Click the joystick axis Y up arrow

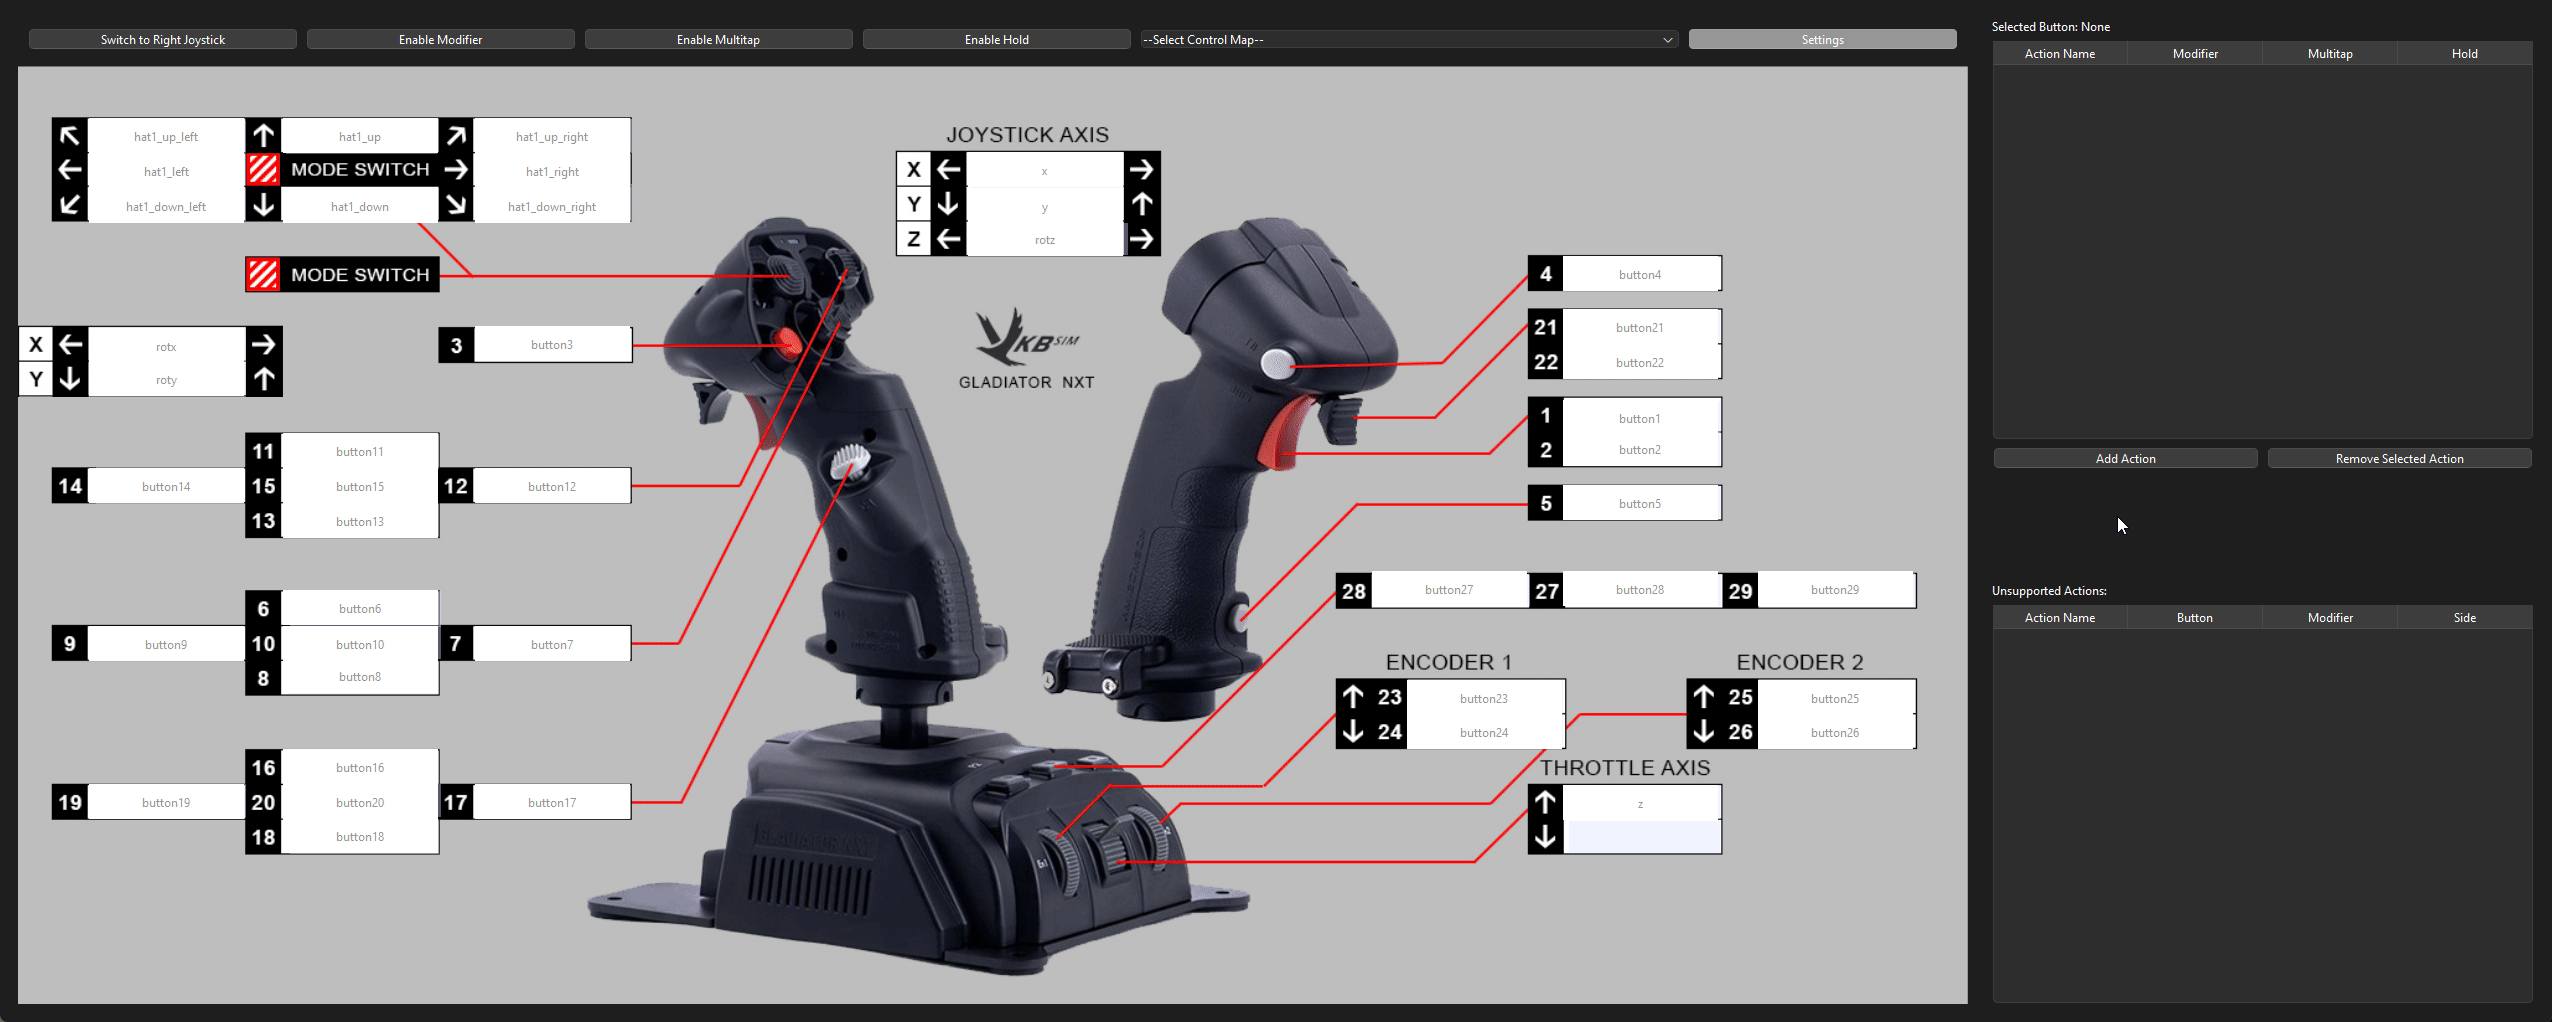pos(1142,205)
